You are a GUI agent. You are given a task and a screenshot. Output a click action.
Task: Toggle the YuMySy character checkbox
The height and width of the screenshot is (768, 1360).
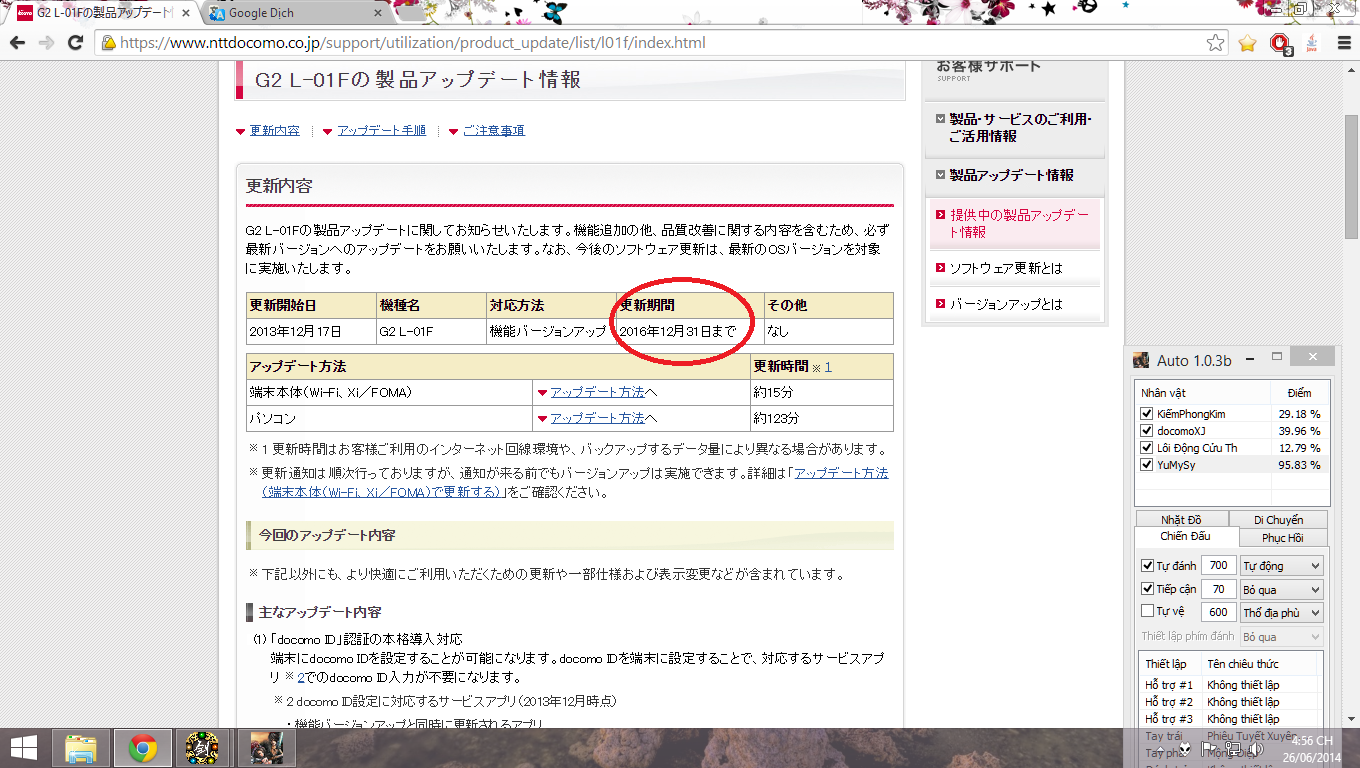point(1147,465)
